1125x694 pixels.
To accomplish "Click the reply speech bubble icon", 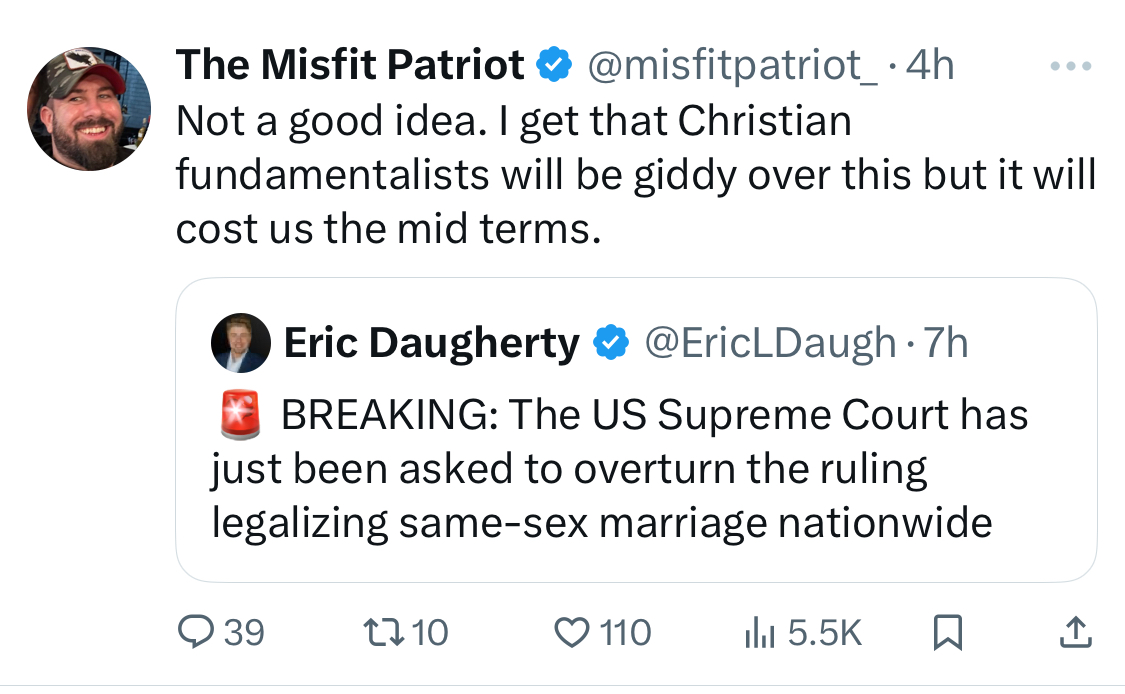I will [x=195, y=633].
